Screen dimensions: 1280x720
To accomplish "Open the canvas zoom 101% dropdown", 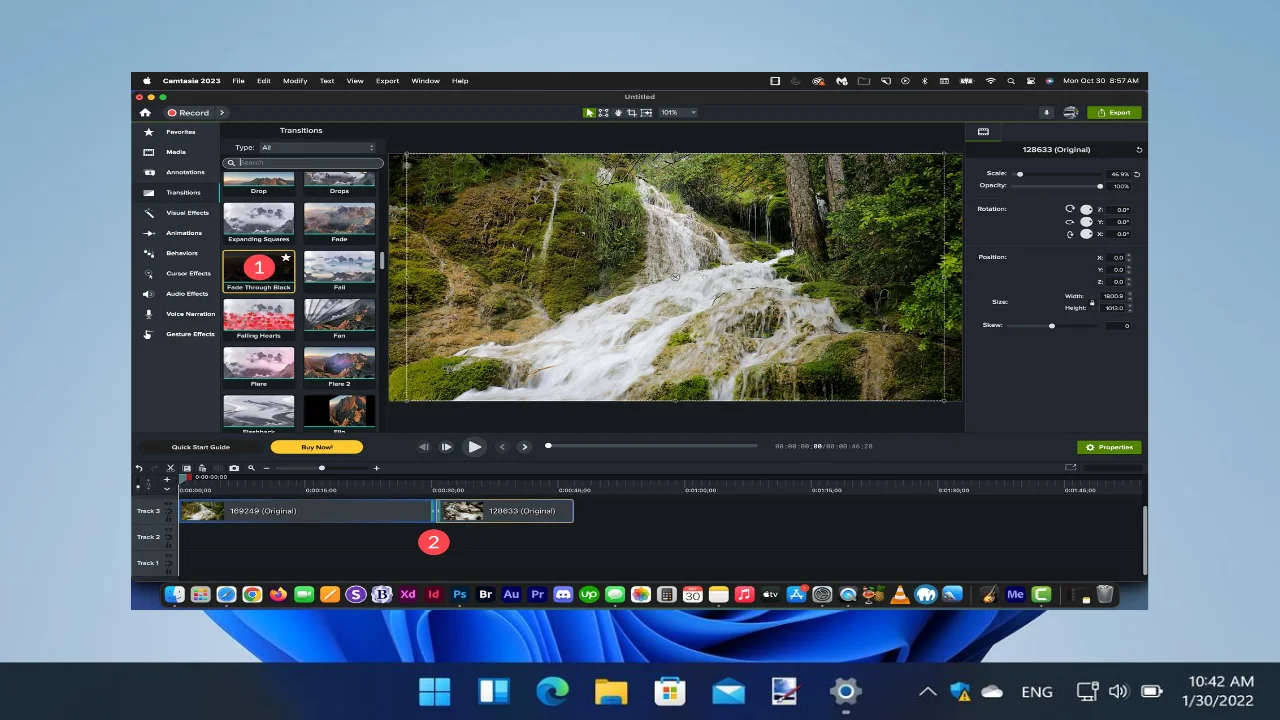I will pos(678,113).
